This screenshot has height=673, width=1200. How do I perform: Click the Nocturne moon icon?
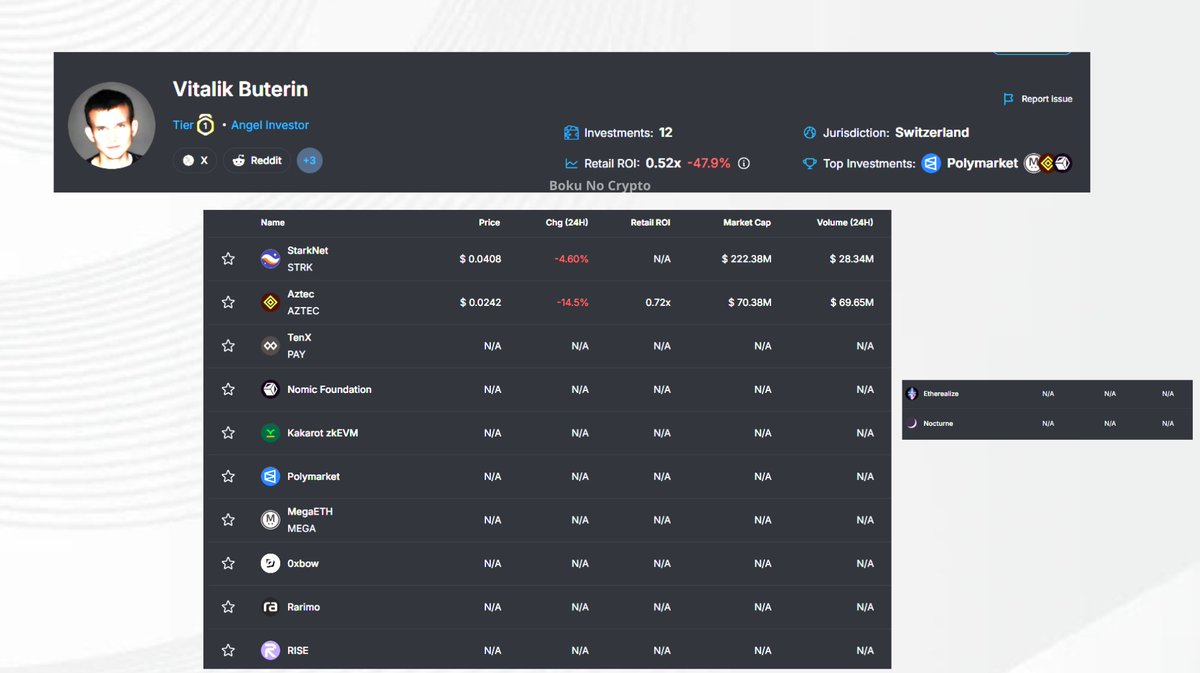coord(911,423)
